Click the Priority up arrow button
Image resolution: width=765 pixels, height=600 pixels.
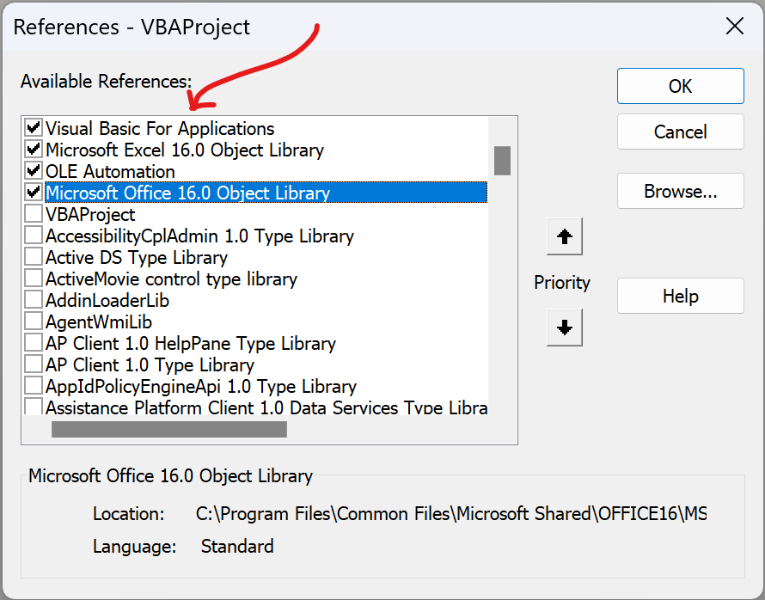[x=564, y=237]
